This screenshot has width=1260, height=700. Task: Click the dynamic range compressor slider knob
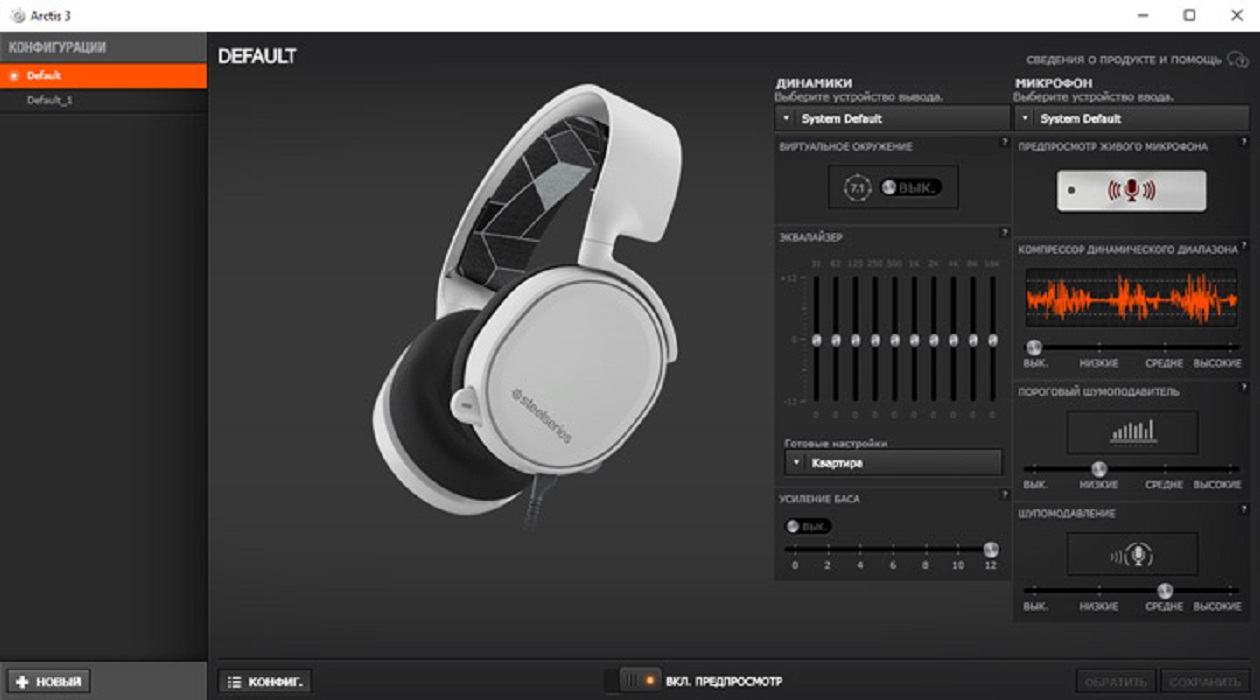click(1034, 347)
